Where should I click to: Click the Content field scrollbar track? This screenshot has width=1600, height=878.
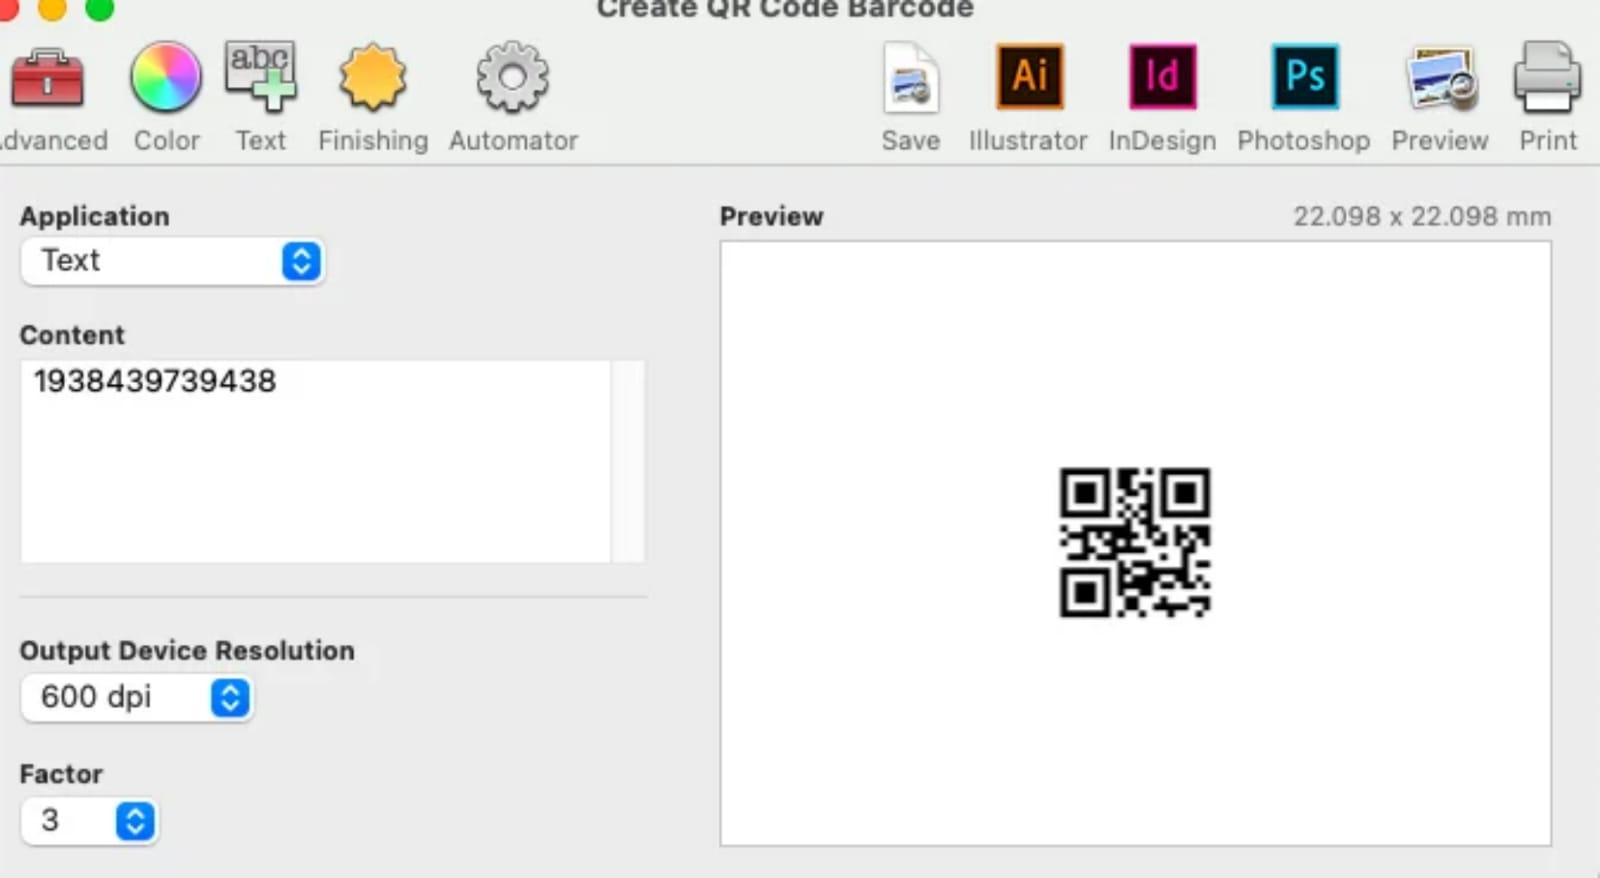coord(628,460)
